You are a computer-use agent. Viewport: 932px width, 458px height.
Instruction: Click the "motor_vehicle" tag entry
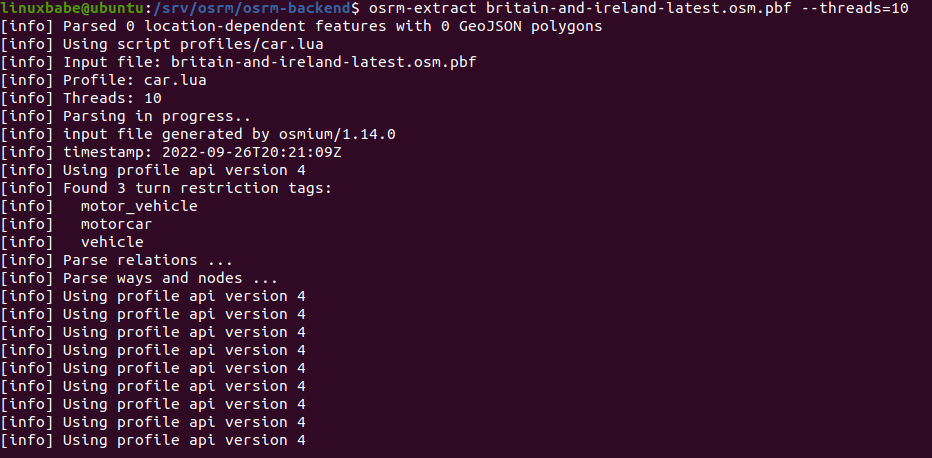click(x=139, y=206)
